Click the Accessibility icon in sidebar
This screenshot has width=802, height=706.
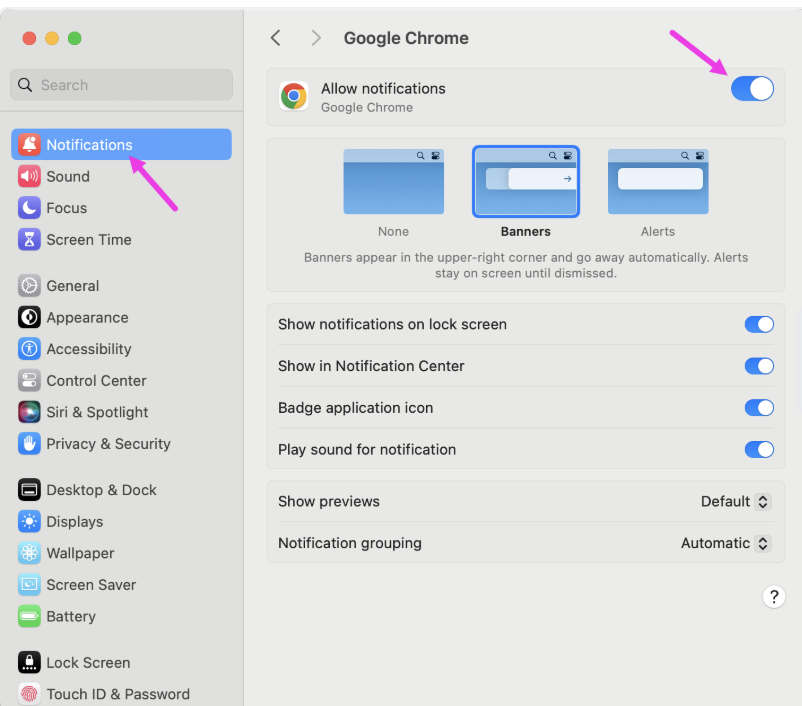(29, 349)
